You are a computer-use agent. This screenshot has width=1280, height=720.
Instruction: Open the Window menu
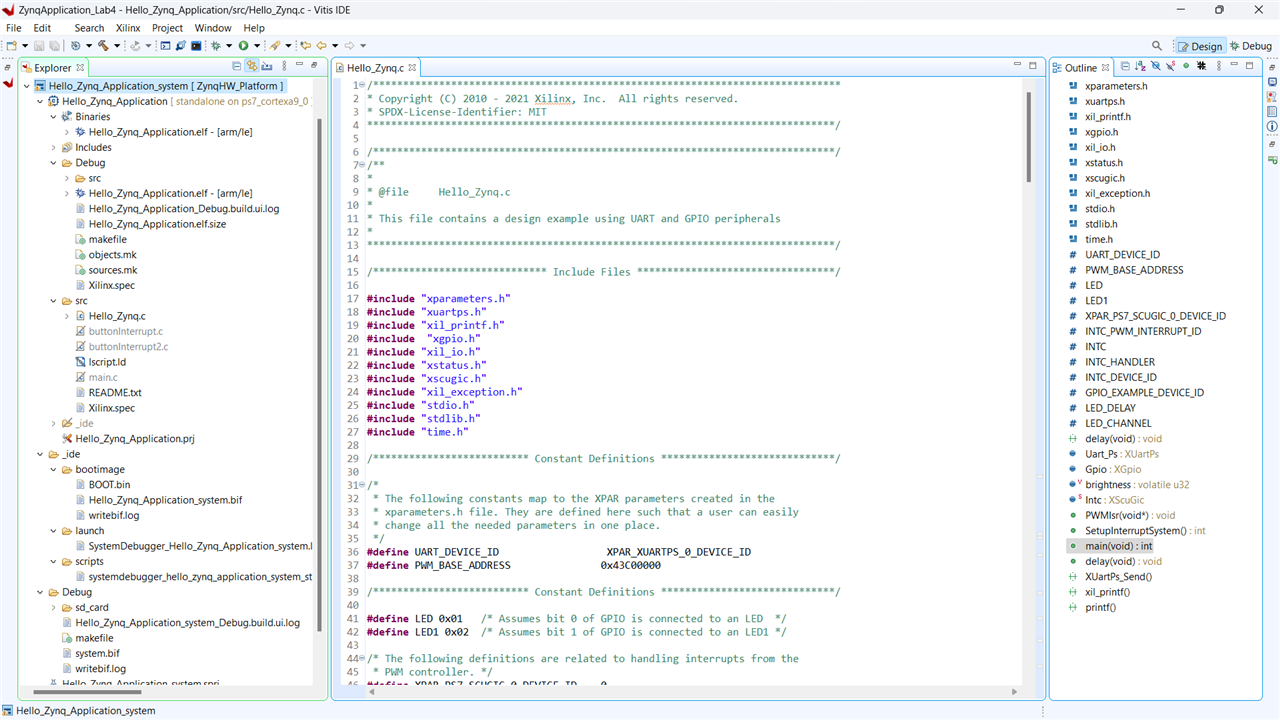[x=213, y=28]
